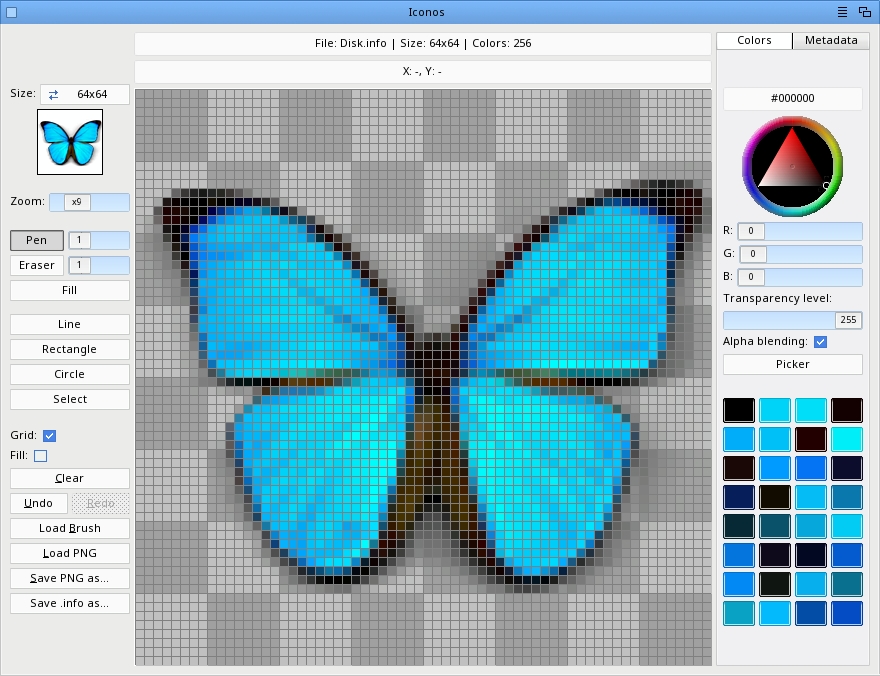The height and width of the screenshot is (676, 880).
Task: Open the title bar menu icon
Action: point(842,12)
